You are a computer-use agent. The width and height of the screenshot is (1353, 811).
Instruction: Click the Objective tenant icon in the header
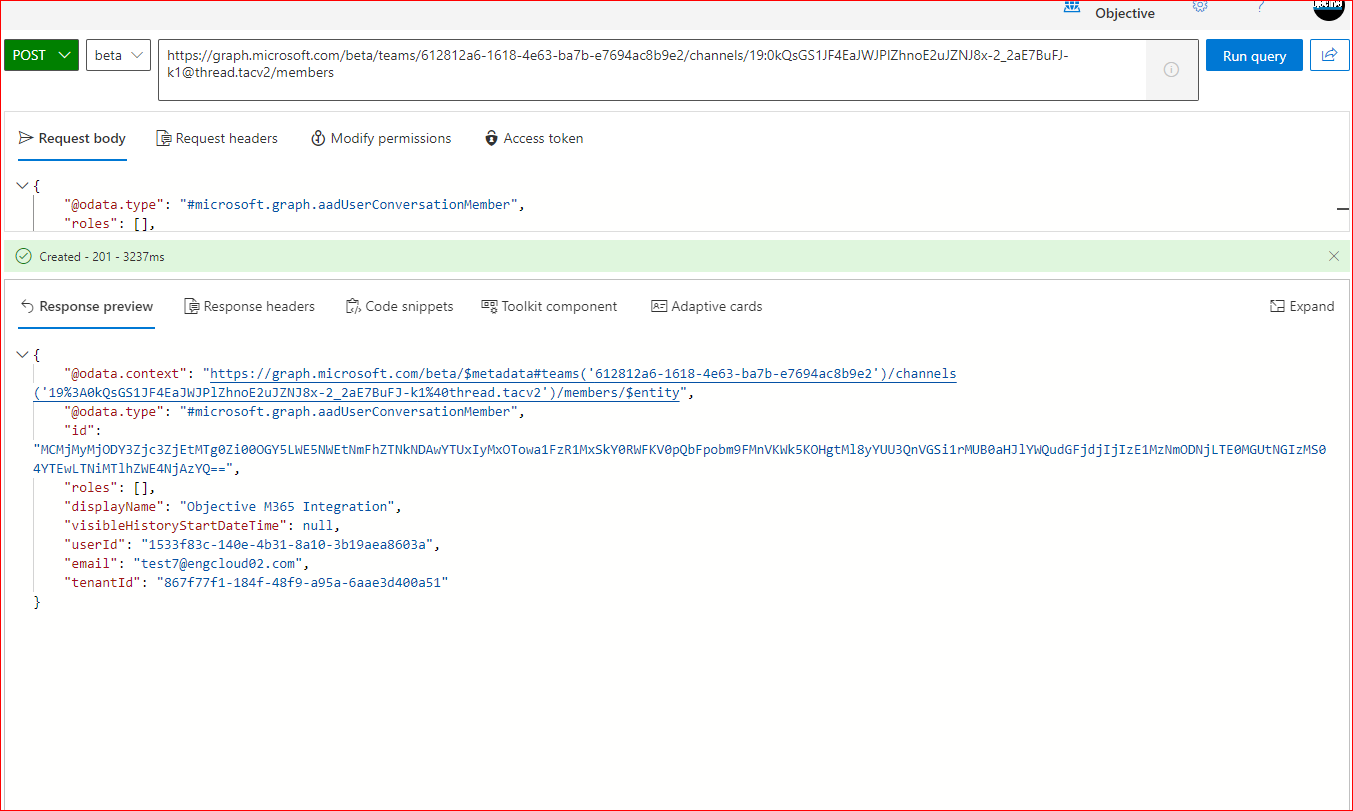tap(1072, 6)
